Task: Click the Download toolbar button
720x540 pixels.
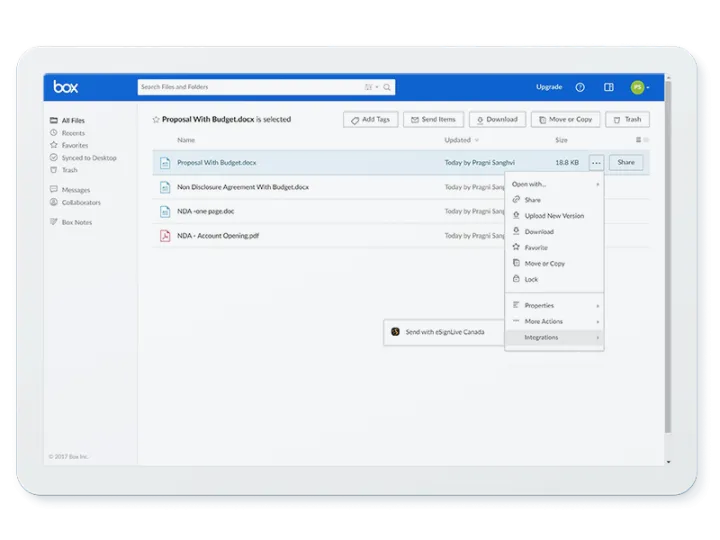Action: pyautogui.click(x=497, y=119)
